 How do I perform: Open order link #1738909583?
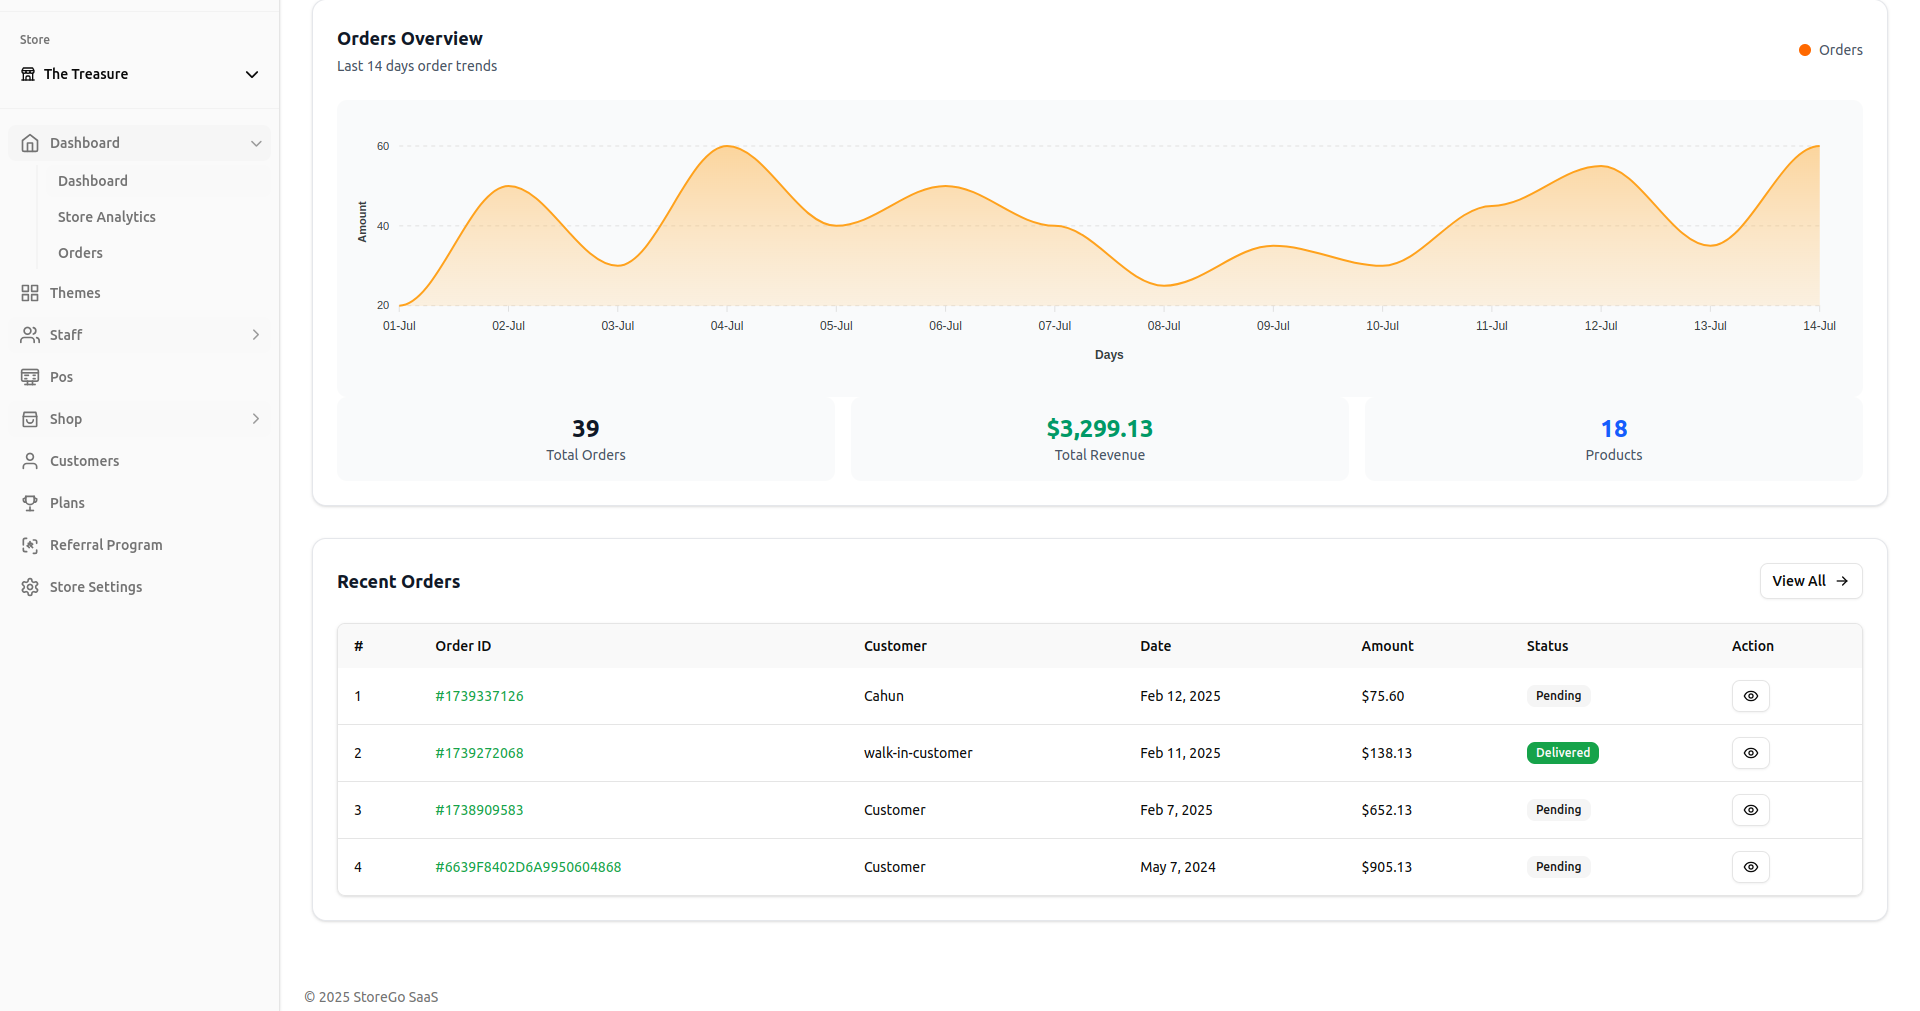479,810
